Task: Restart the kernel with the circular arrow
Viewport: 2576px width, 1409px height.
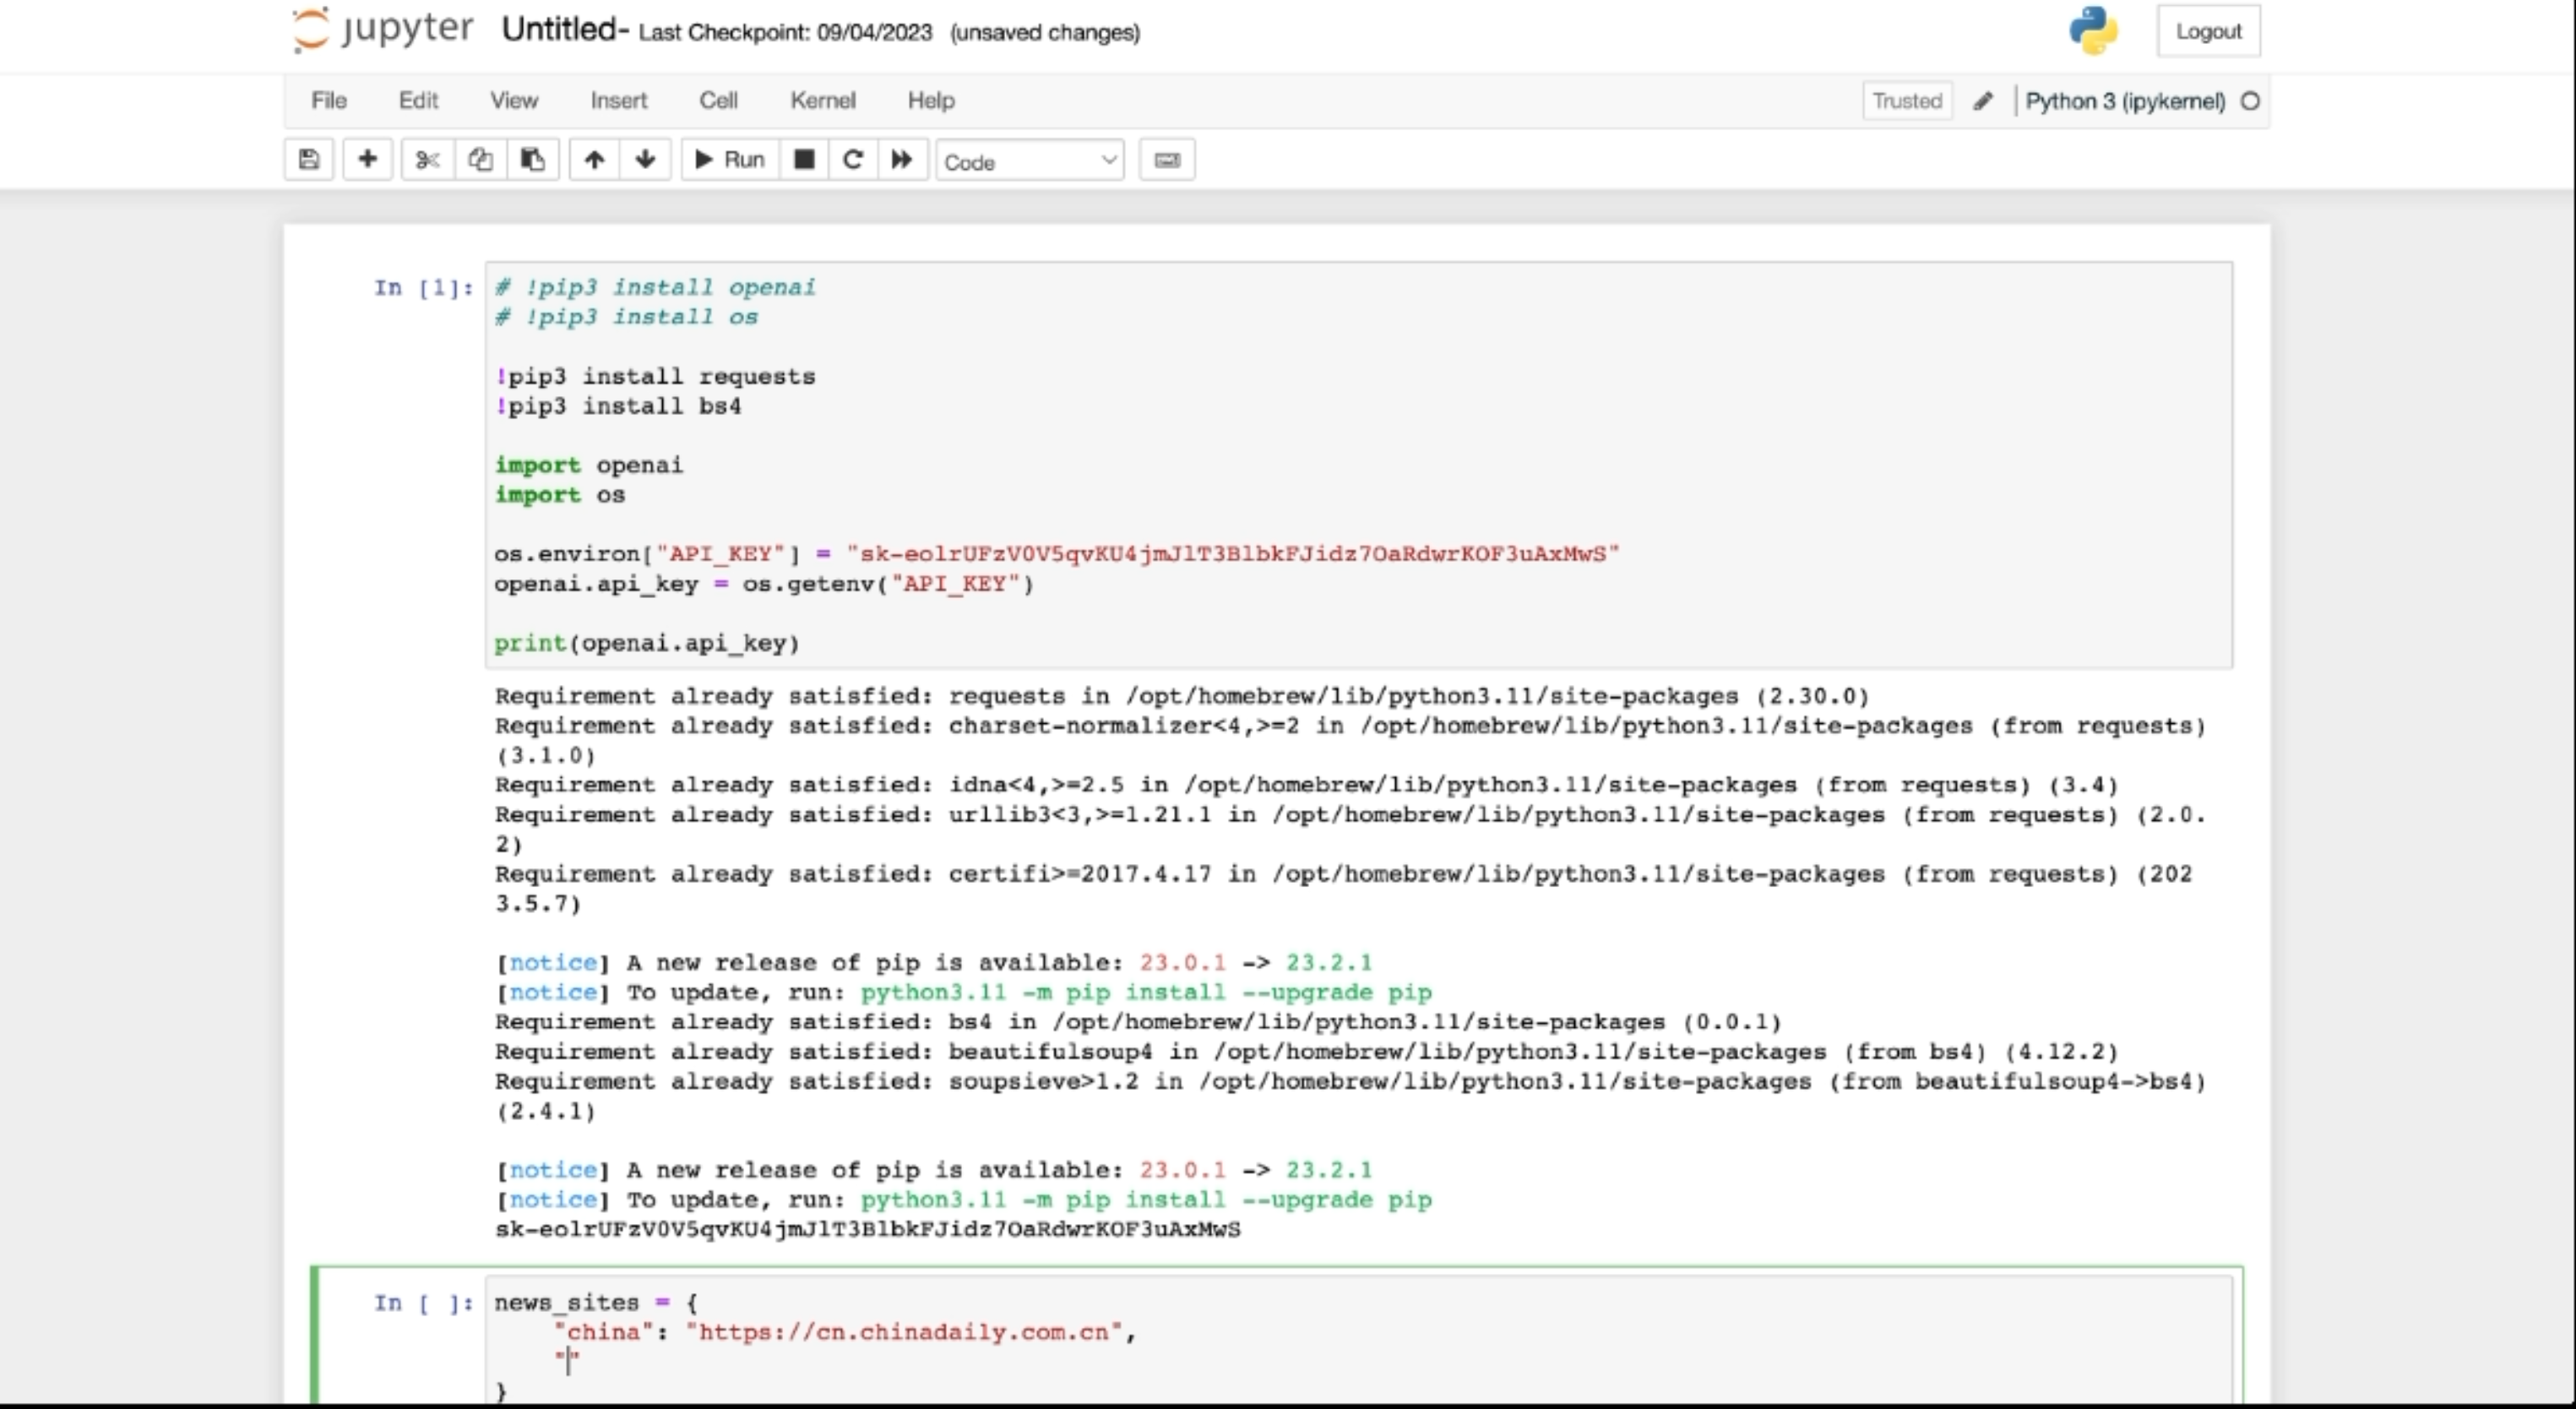Action: 853,160
